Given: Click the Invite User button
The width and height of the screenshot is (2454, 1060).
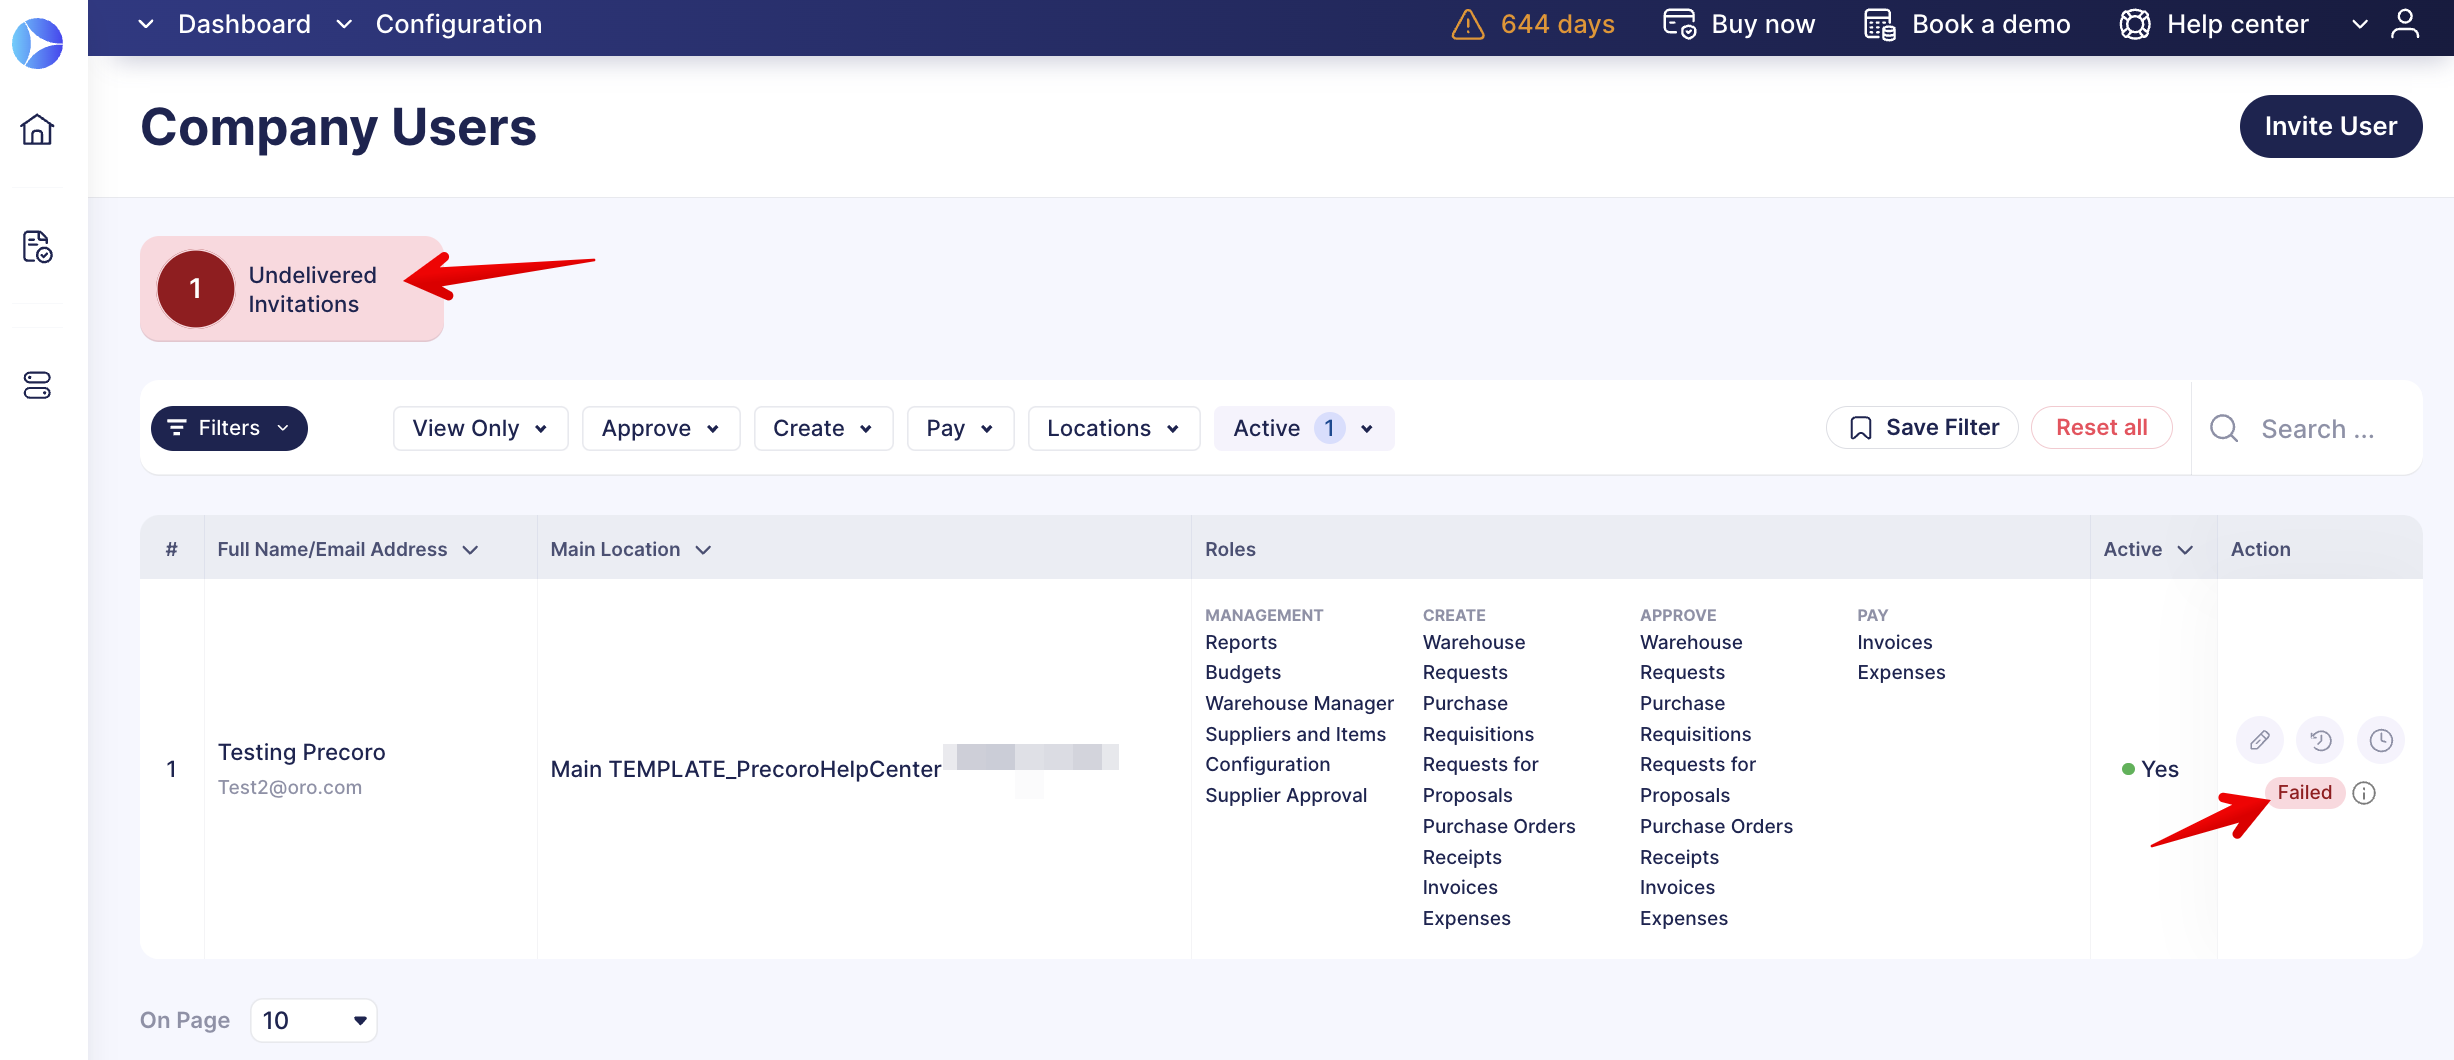Looking at the screenshot, I should [2330, 126].
